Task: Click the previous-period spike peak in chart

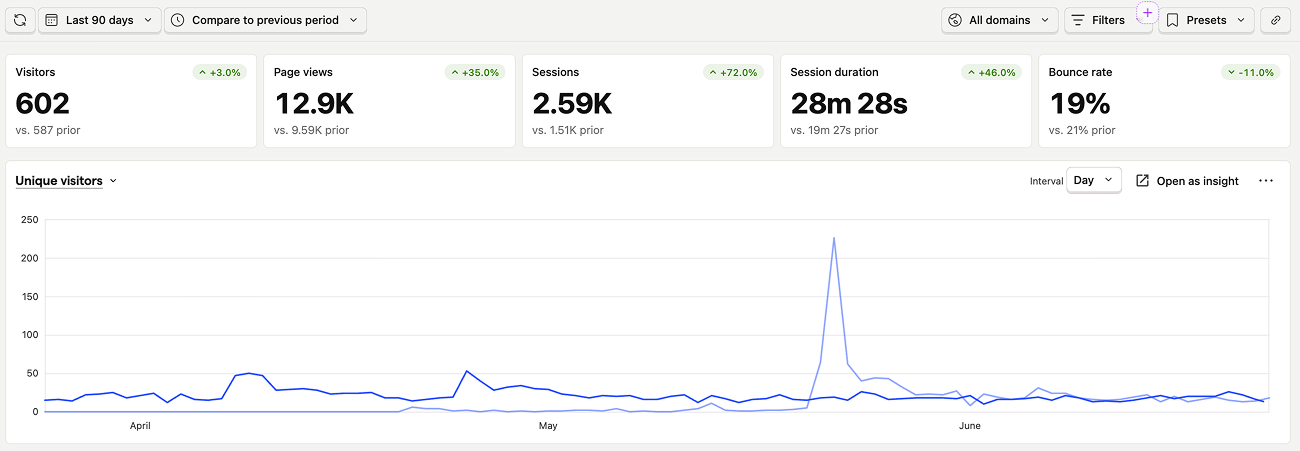Action: coord(834,238)
